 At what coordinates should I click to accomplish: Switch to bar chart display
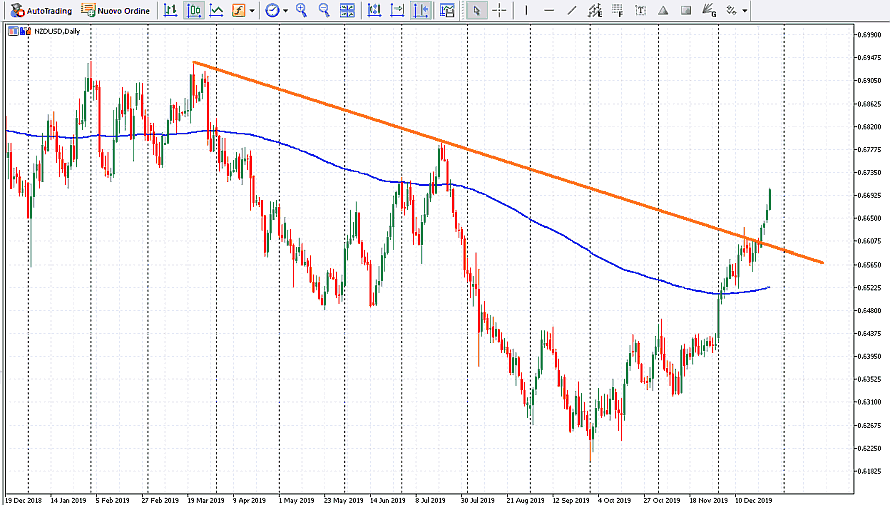[170, 11]
